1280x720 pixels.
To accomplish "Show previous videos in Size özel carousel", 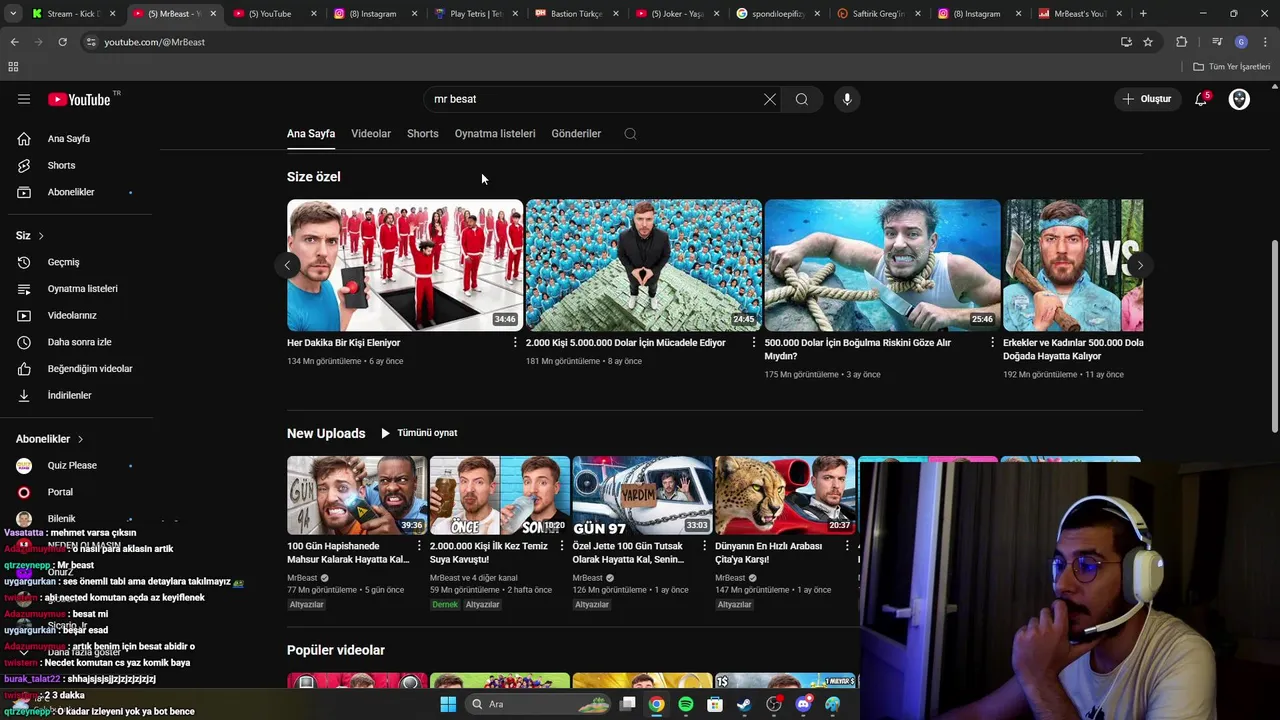I will [x=287, y=265].
